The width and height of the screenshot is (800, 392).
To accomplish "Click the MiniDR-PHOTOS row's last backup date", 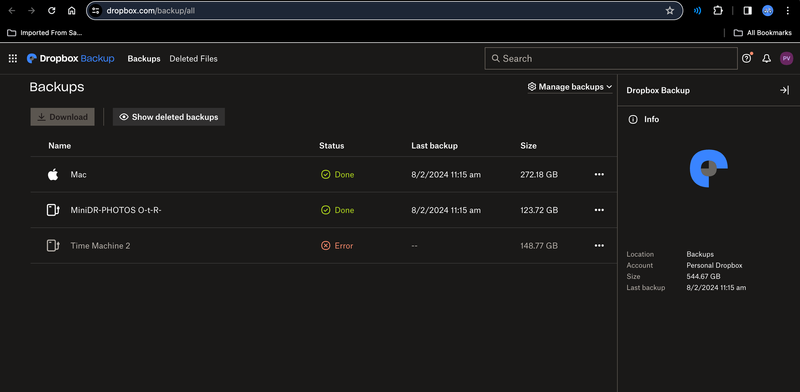I will [x=446, y=210].
